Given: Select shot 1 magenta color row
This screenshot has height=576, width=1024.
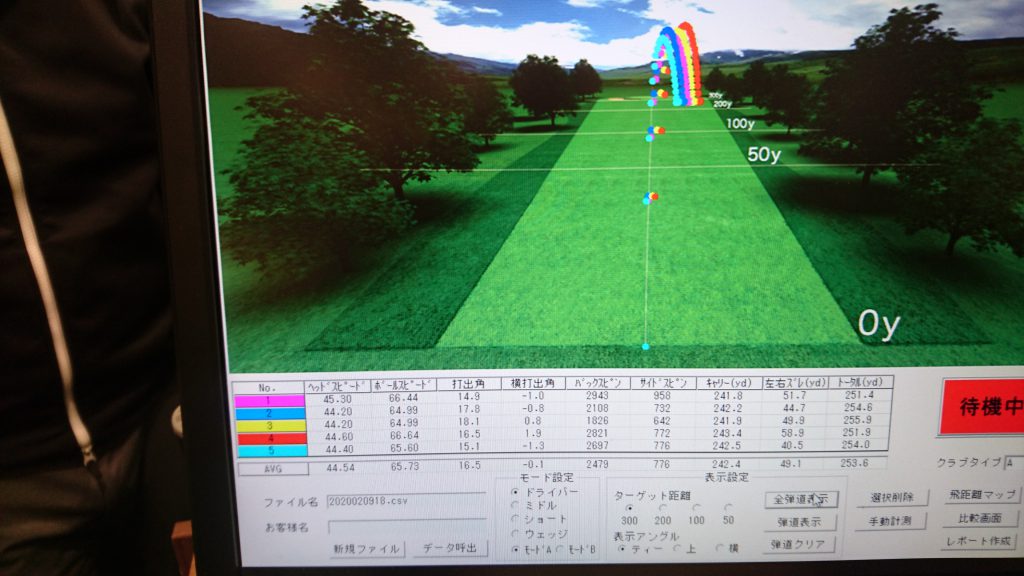Looking at the screenshot, I should [270, 400].
